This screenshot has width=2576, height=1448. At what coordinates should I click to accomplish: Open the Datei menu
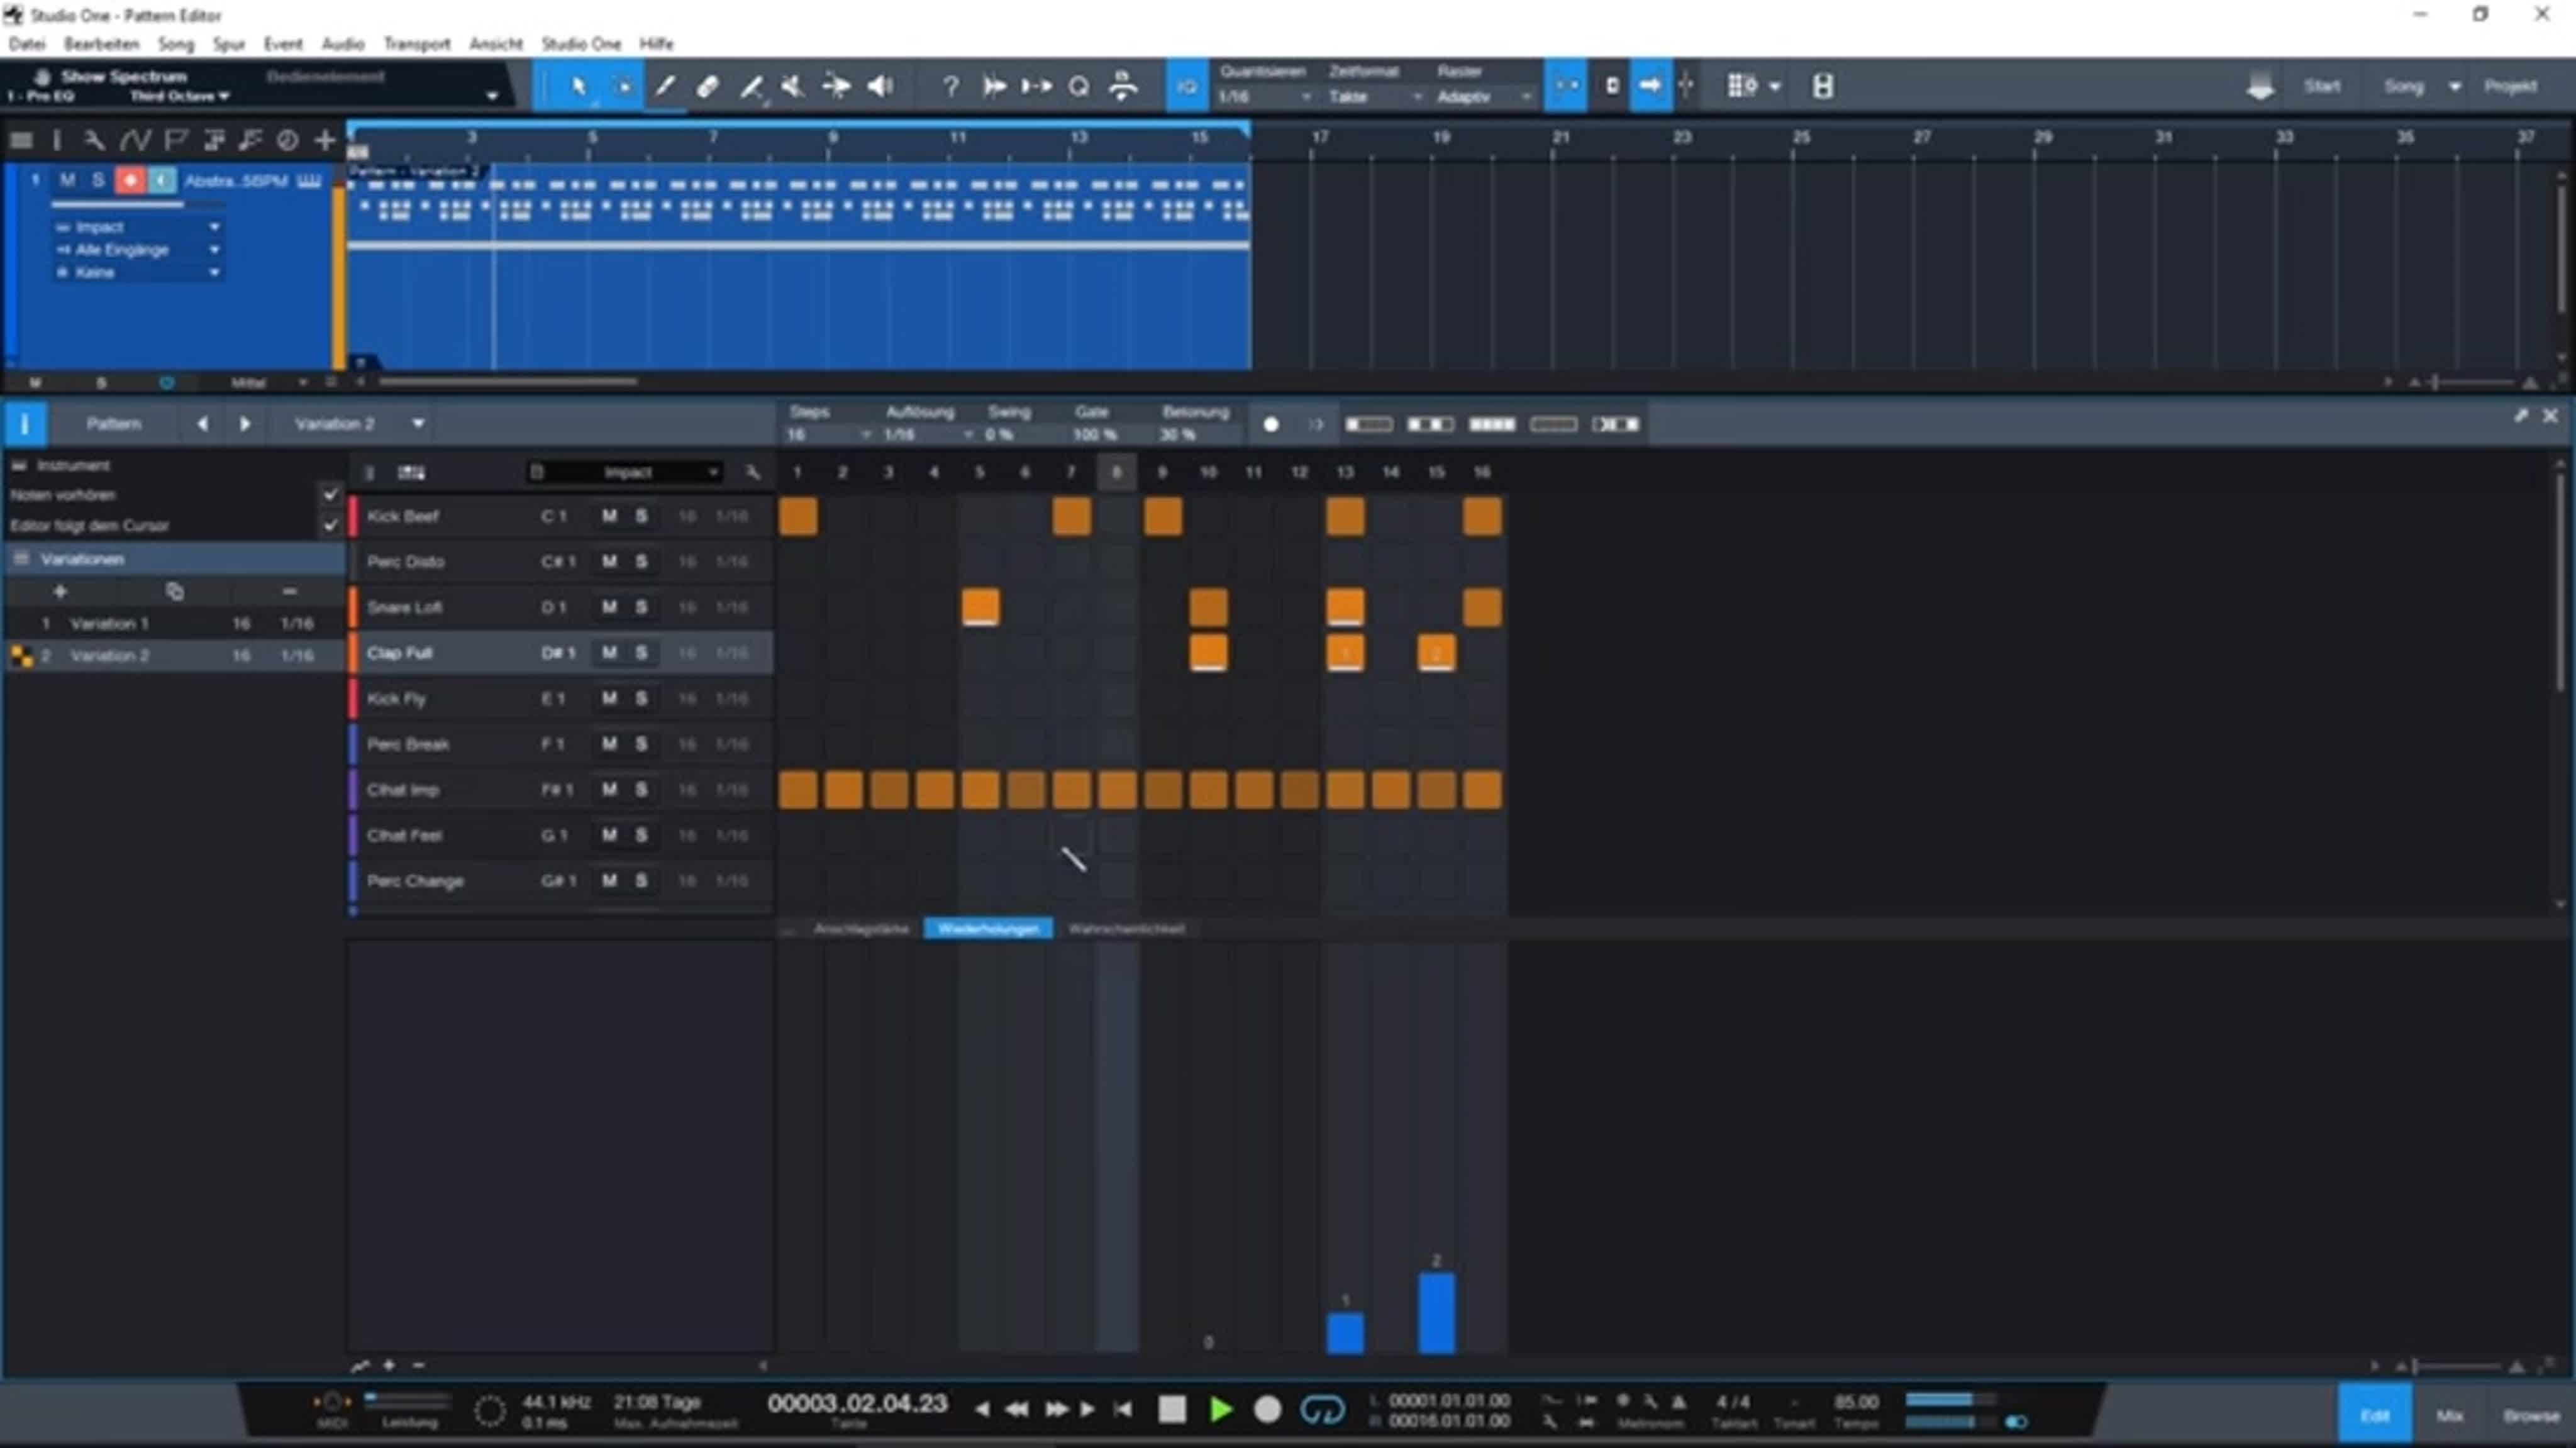[x=27, y=44]
